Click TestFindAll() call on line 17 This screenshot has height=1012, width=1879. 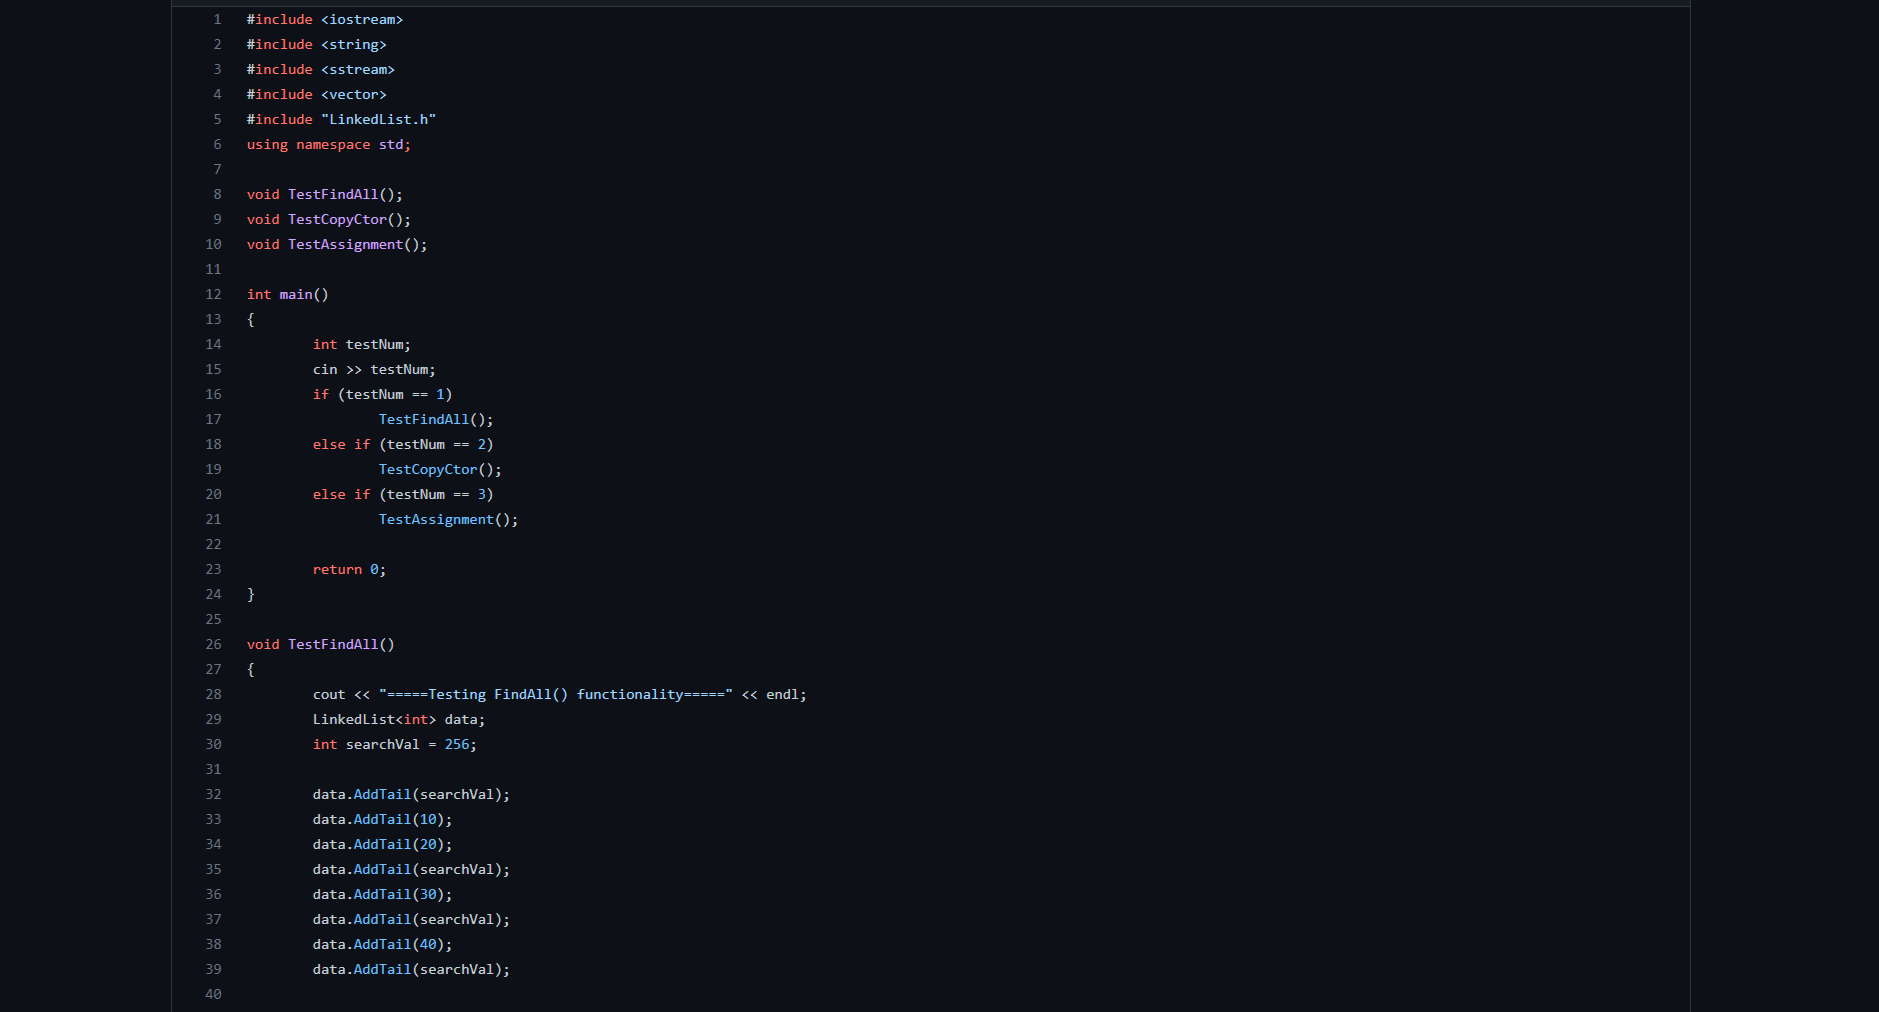(436, 419)
